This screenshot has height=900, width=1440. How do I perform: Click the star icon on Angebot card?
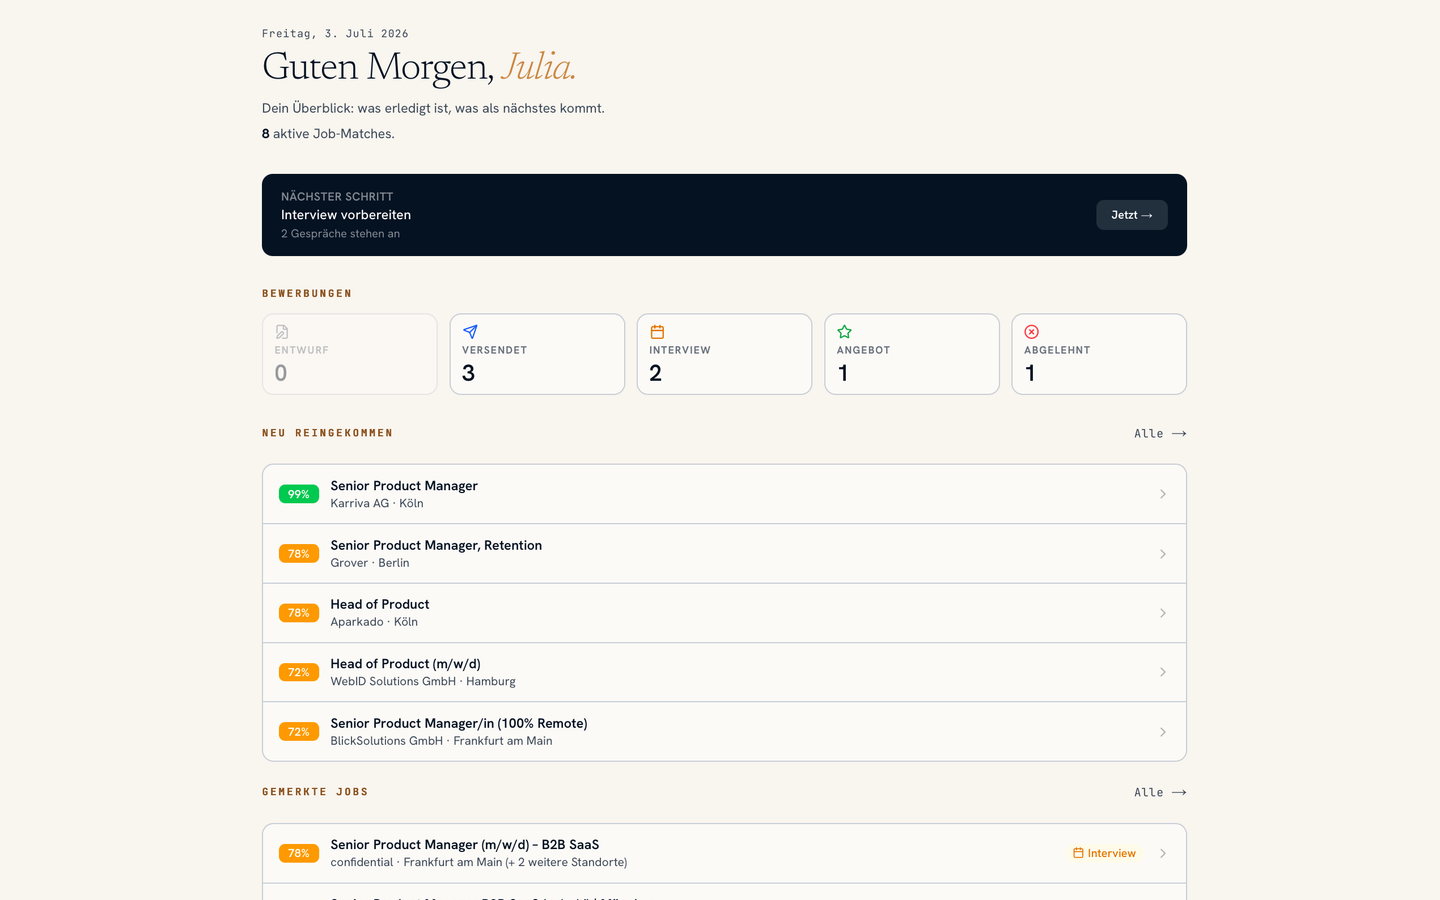pyautogui.click(x=844, y=332)
